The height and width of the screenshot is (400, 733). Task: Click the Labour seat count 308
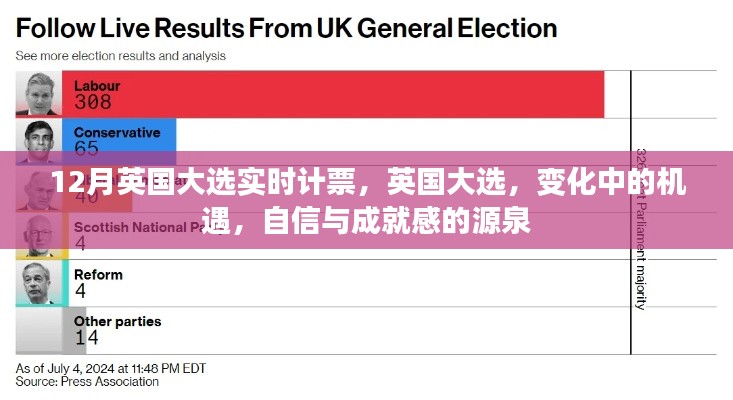click(x=91, y=102)
